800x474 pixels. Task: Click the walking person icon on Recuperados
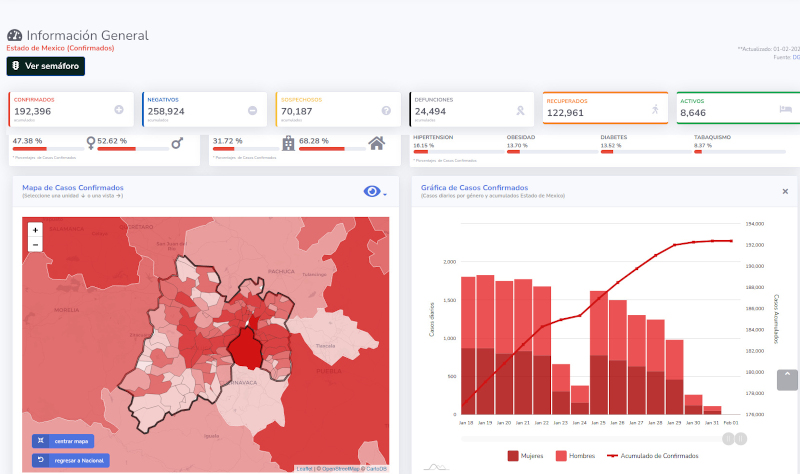654,109
